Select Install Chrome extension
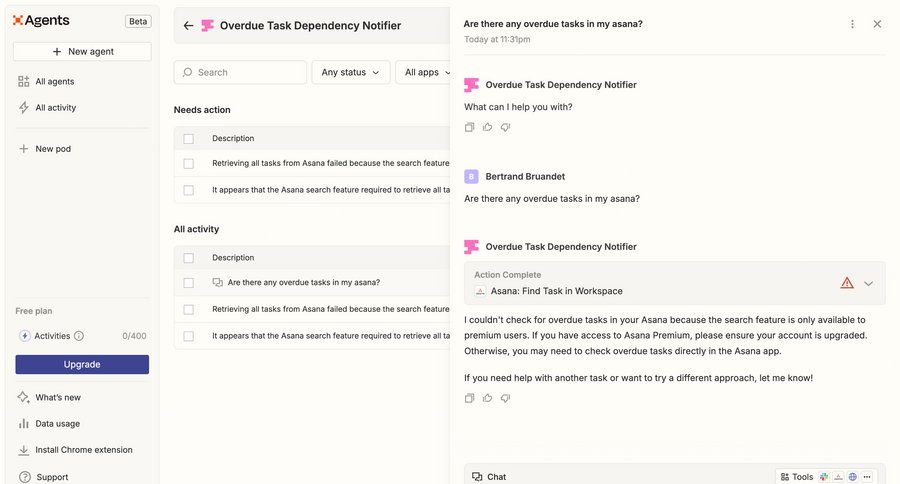 point(82,450)
